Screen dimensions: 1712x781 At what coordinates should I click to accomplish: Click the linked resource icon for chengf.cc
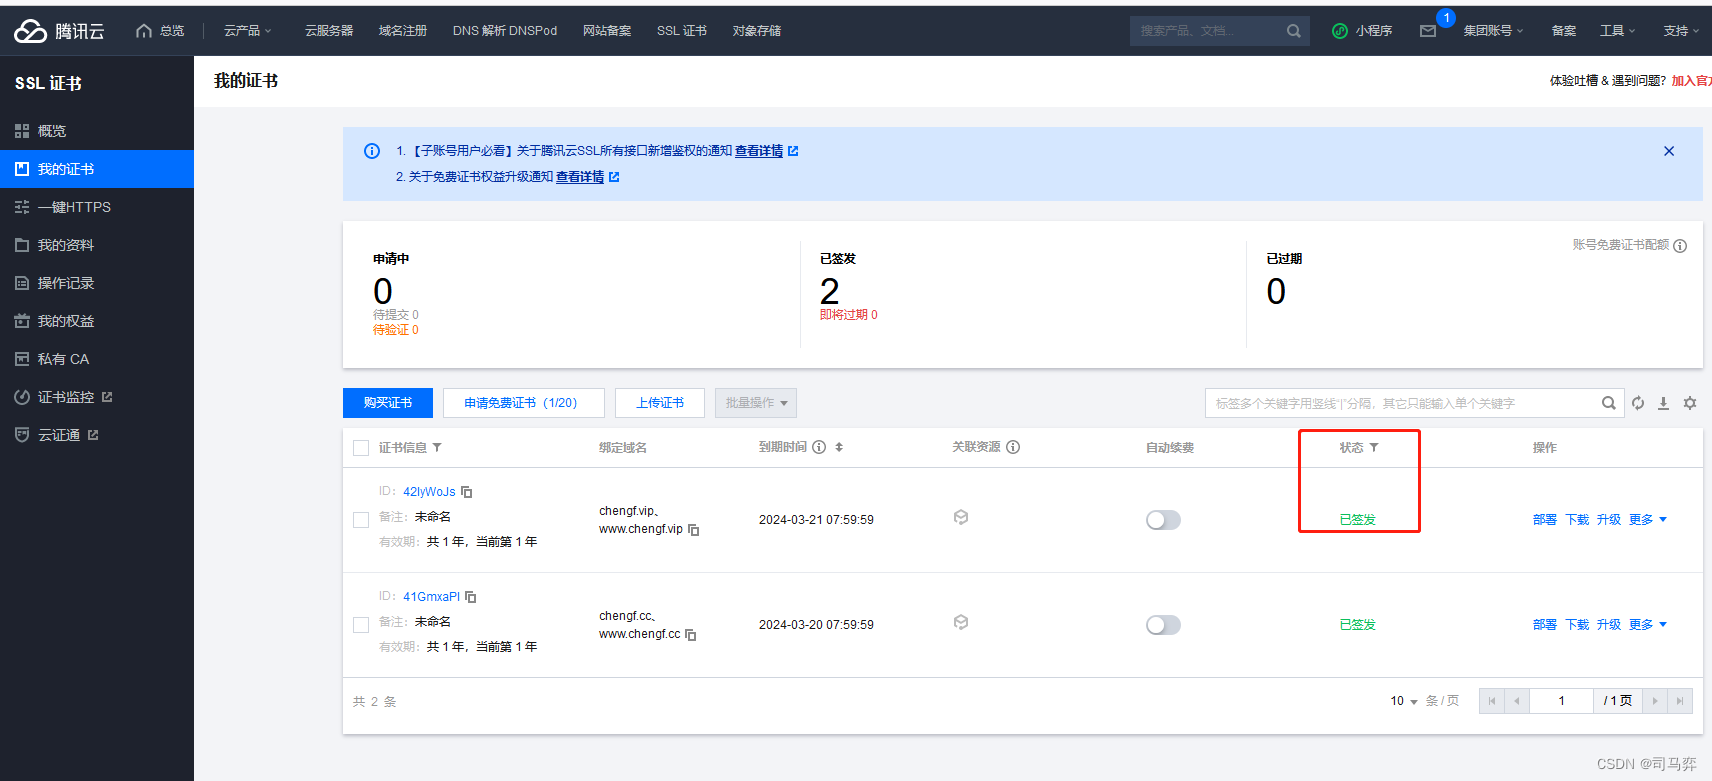961,622
